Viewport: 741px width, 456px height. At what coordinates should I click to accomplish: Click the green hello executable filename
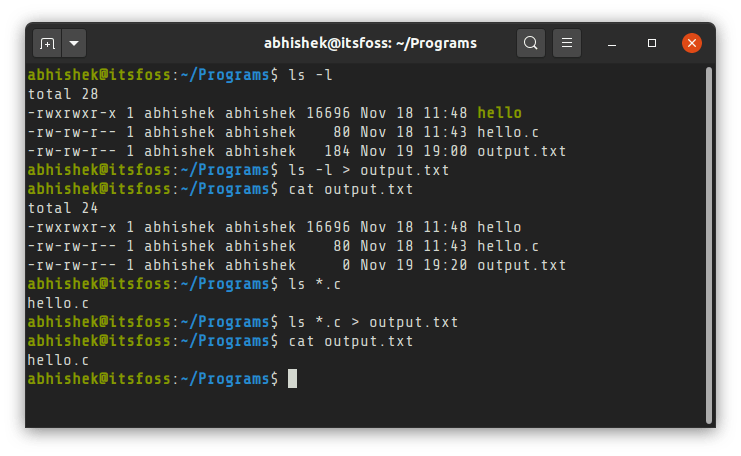(499, 113)
